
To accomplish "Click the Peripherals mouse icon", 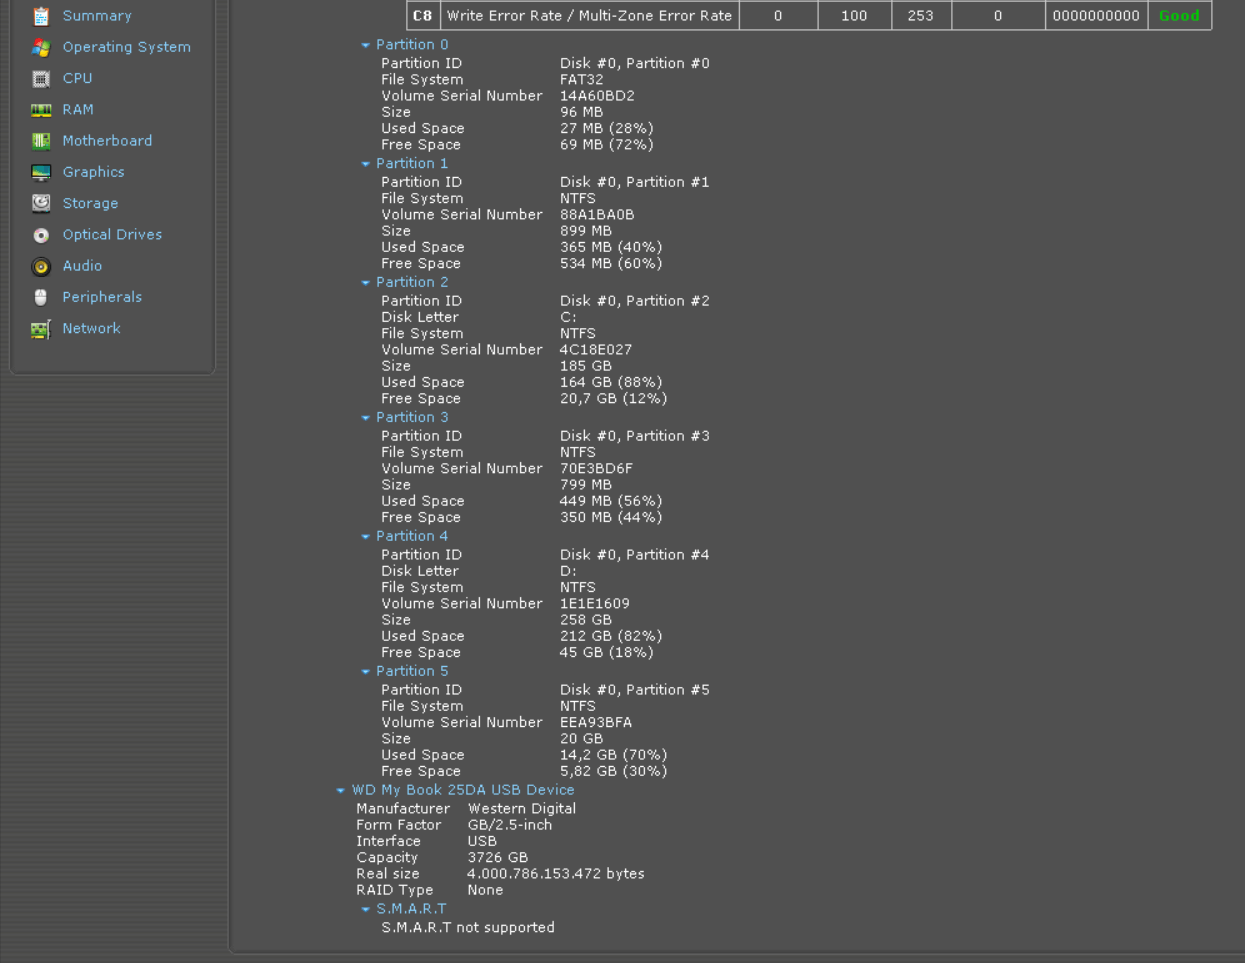I will [x=41, y=297].
